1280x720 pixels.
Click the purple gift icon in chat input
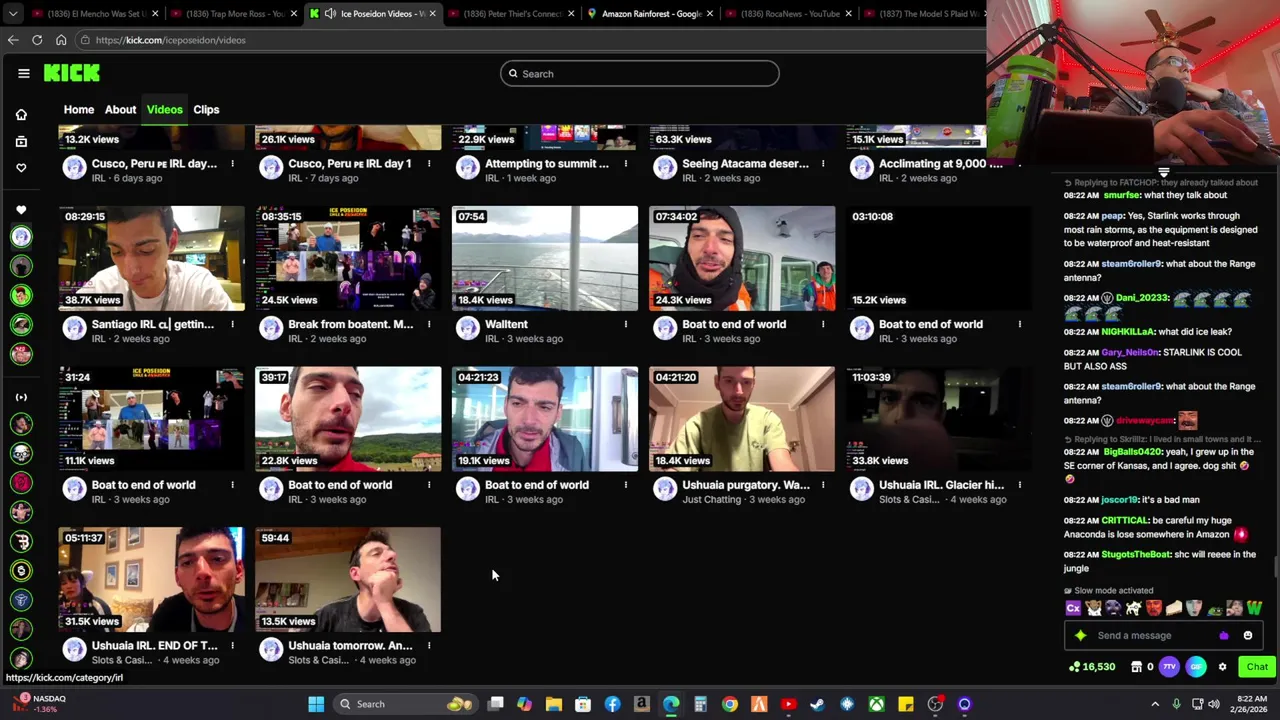pos(1224,635)
